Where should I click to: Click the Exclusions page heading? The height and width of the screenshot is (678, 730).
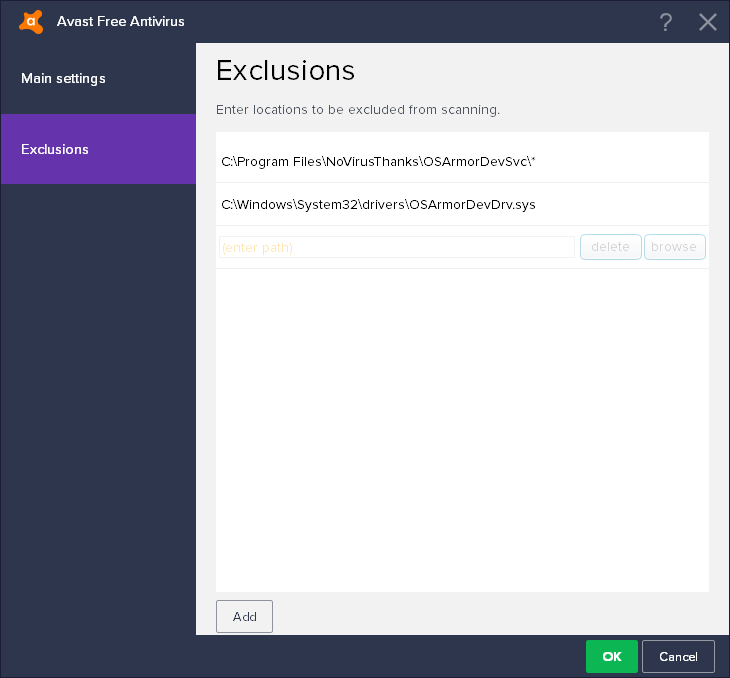tap(286, 70)
